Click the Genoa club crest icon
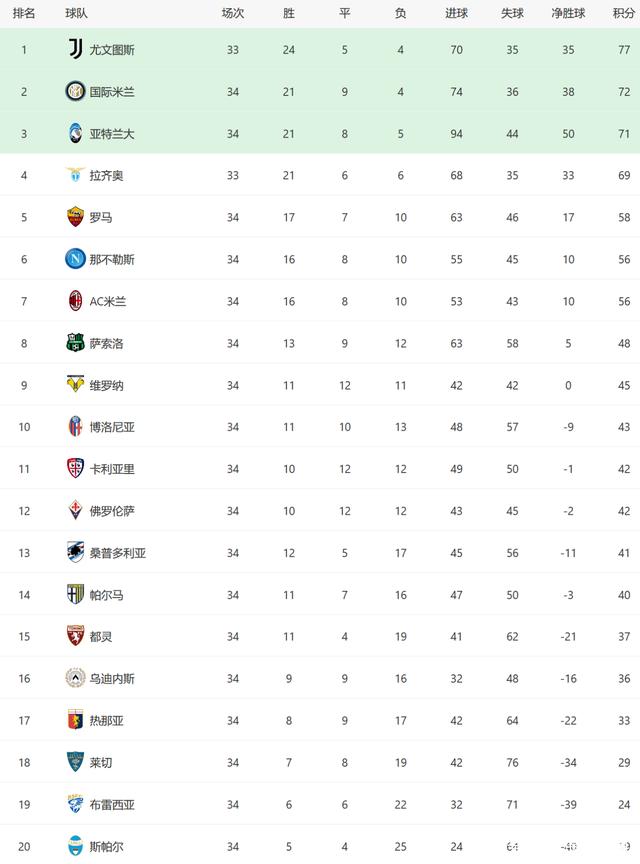The image size is (640, 864). 76,720
